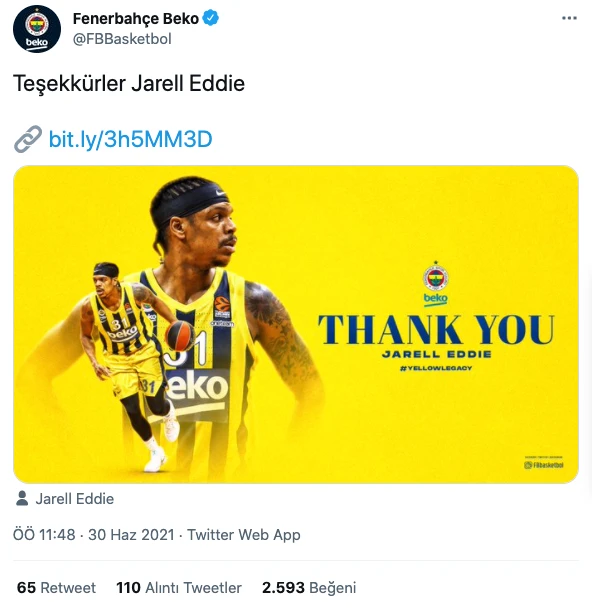Open the tagged Jarell Eddie profile
This screenshot has width=592, height=611.
coord(75,499)
